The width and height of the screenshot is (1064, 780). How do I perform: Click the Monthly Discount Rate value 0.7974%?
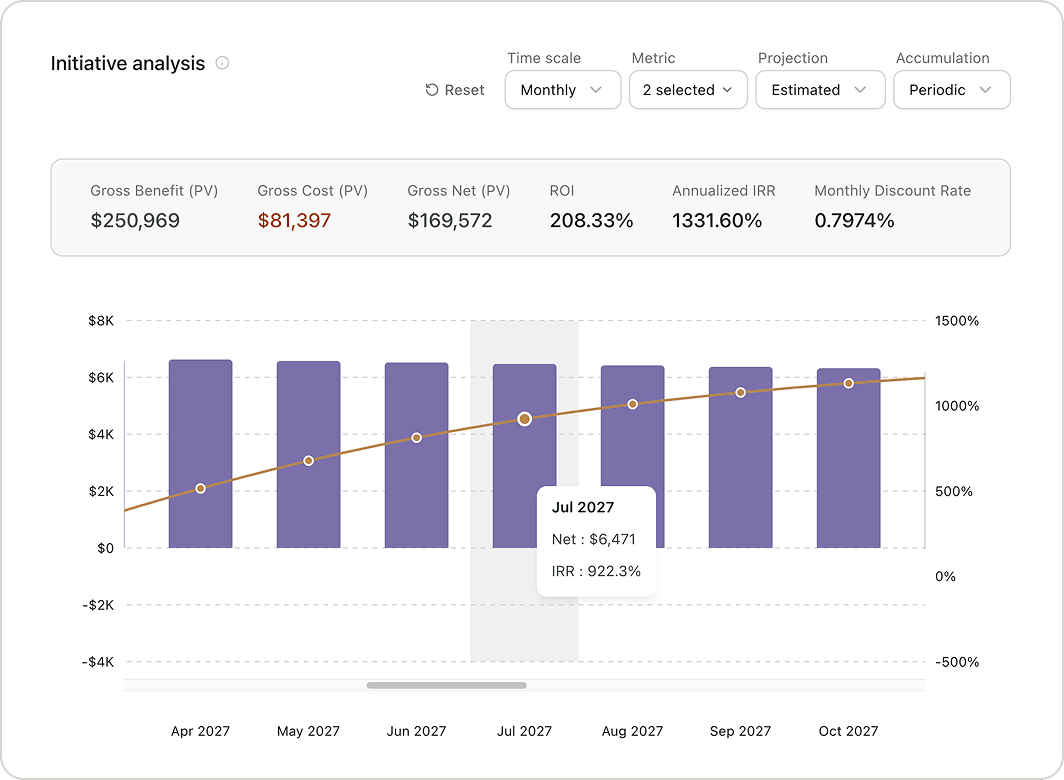click(854, 221)
